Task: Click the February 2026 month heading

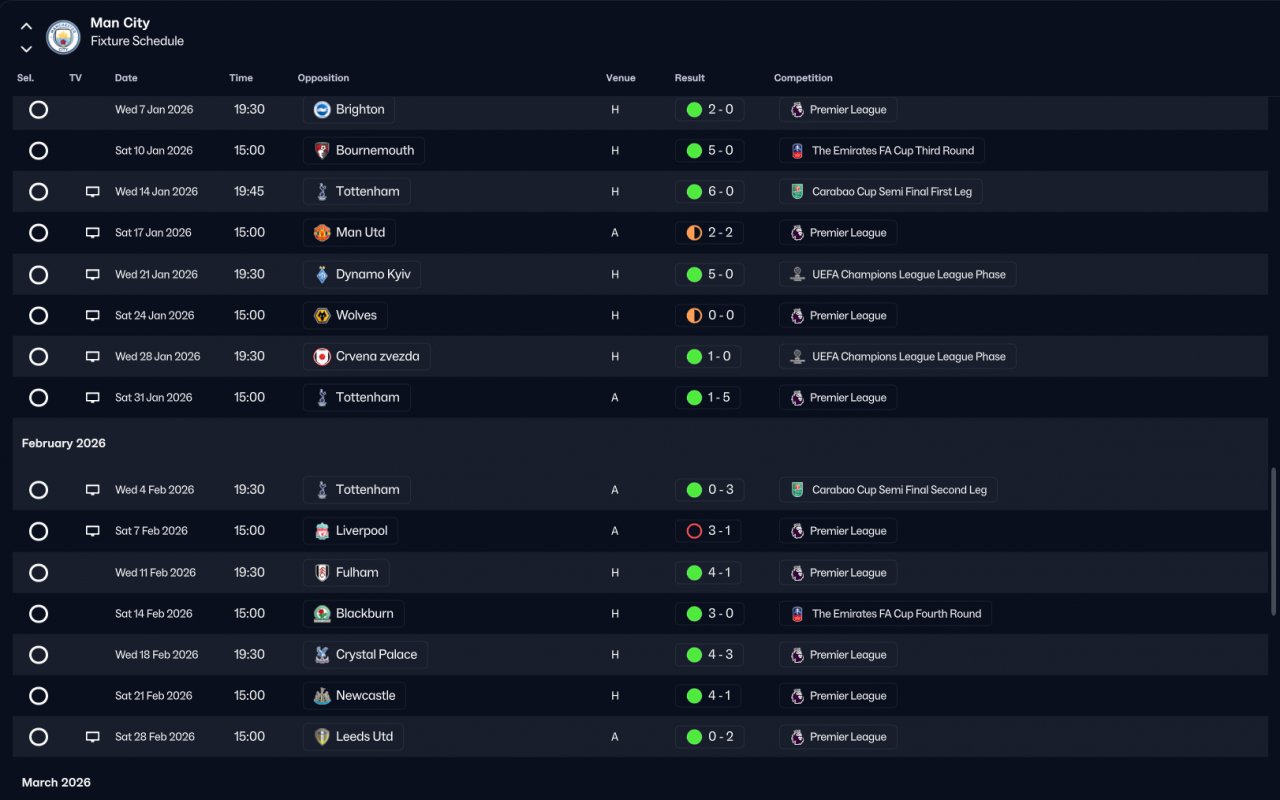Action: tap(64, 443)
